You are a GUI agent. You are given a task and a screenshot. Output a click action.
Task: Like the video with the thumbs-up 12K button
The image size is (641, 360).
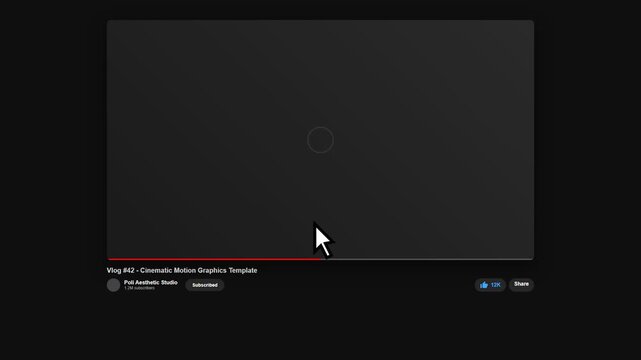490,285
